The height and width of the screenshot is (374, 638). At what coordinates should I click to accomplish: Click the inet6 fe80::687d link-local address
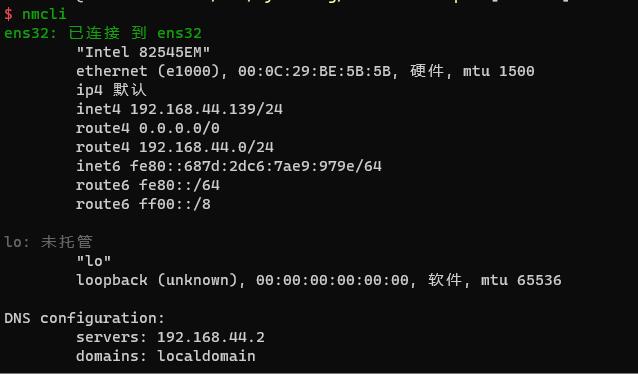[x=229, y=166]
